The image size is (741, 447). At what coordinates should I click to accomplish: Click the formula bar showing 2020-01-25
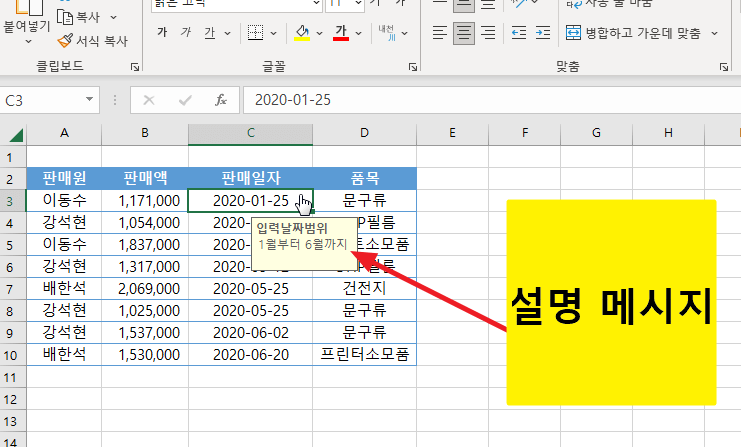coord(491,100)
